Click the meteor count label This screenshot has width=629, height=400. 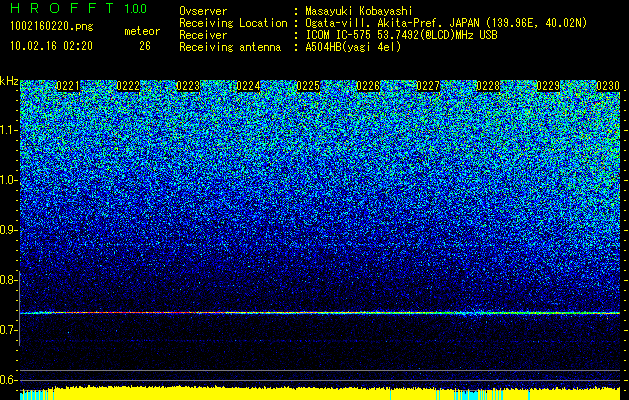(142, 31)
